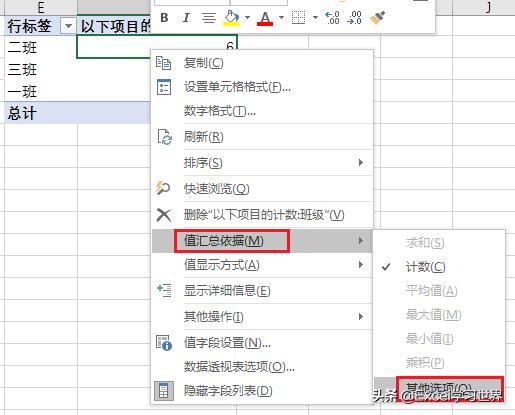
Task: Click the 以下项目的 header cell
Action: [x=114, y=26]
